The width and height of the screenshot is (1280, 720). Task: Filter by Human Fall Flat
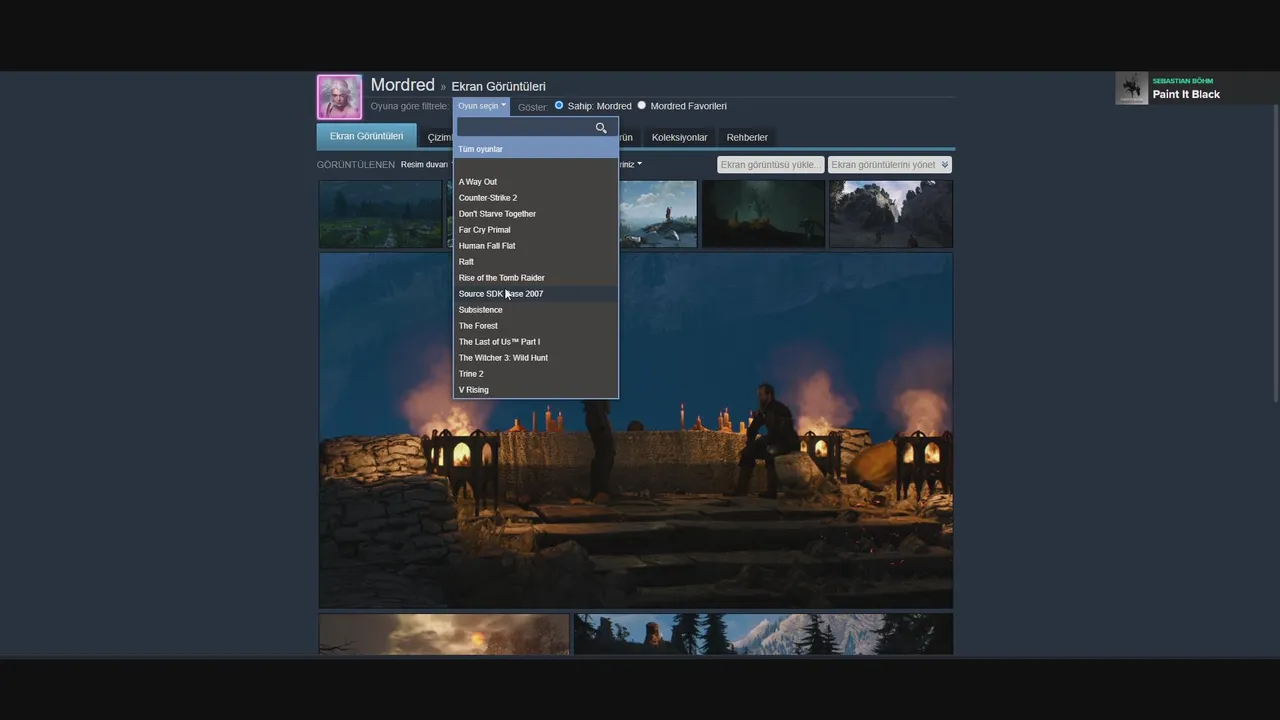[x=536, y=246]
